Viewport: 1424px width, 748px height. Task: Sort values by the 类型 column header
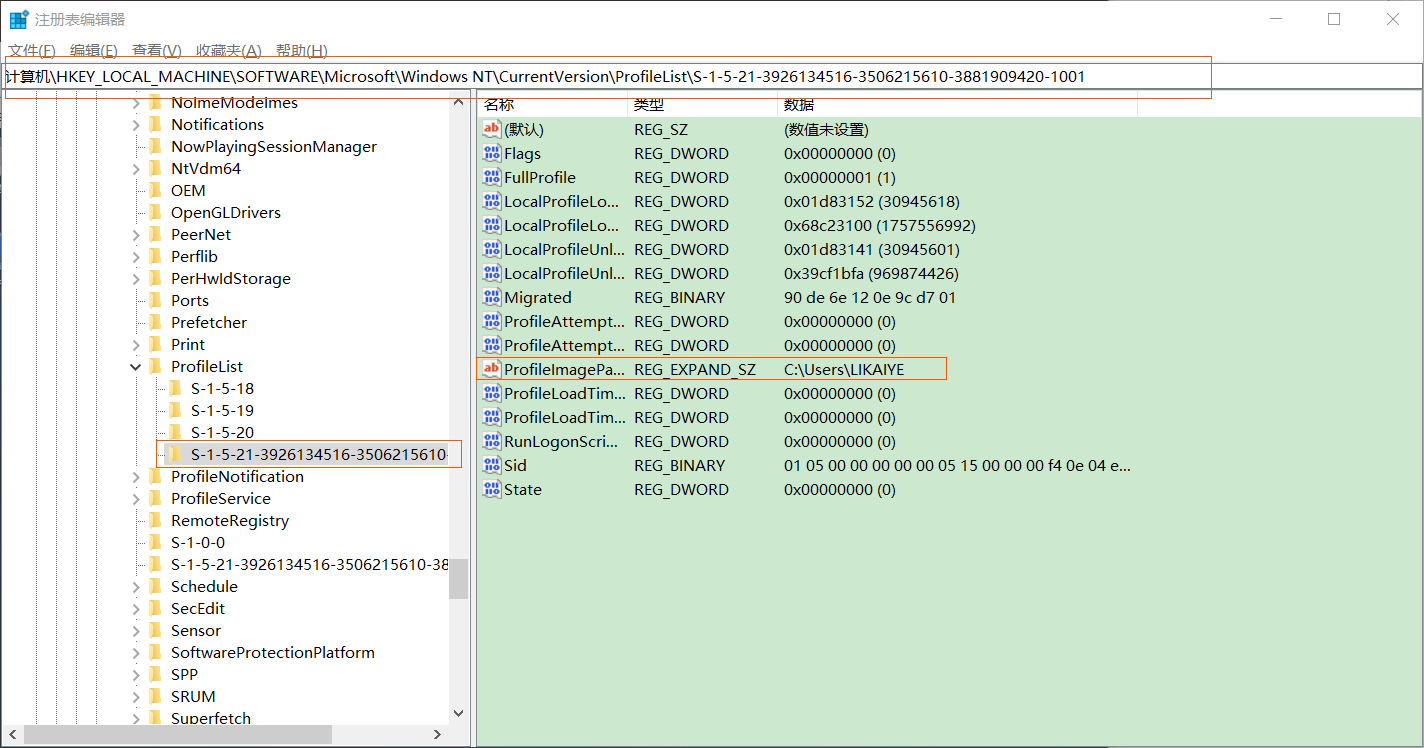702,104
